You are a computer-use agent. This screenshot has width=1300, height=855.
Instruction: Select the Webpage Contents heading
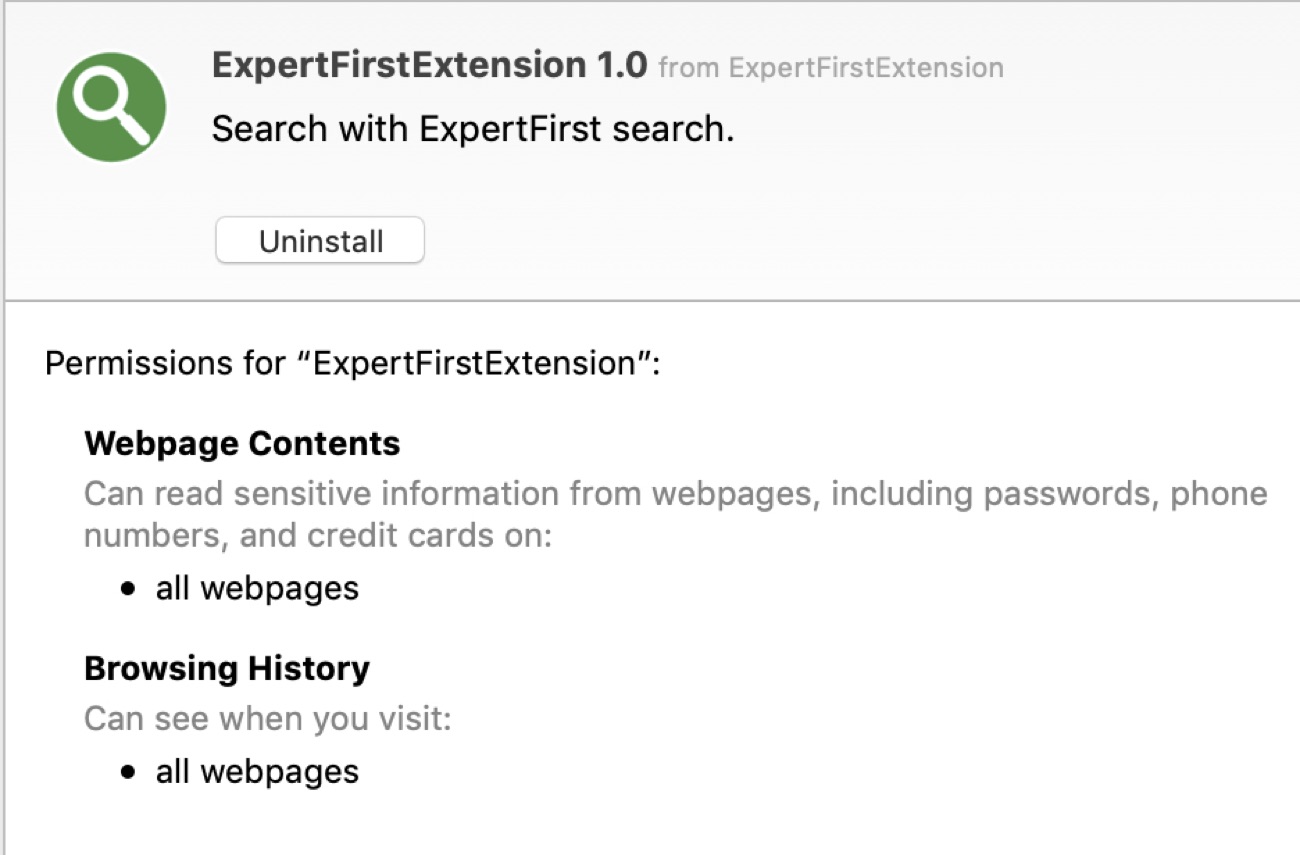click(x=242, y=443)
